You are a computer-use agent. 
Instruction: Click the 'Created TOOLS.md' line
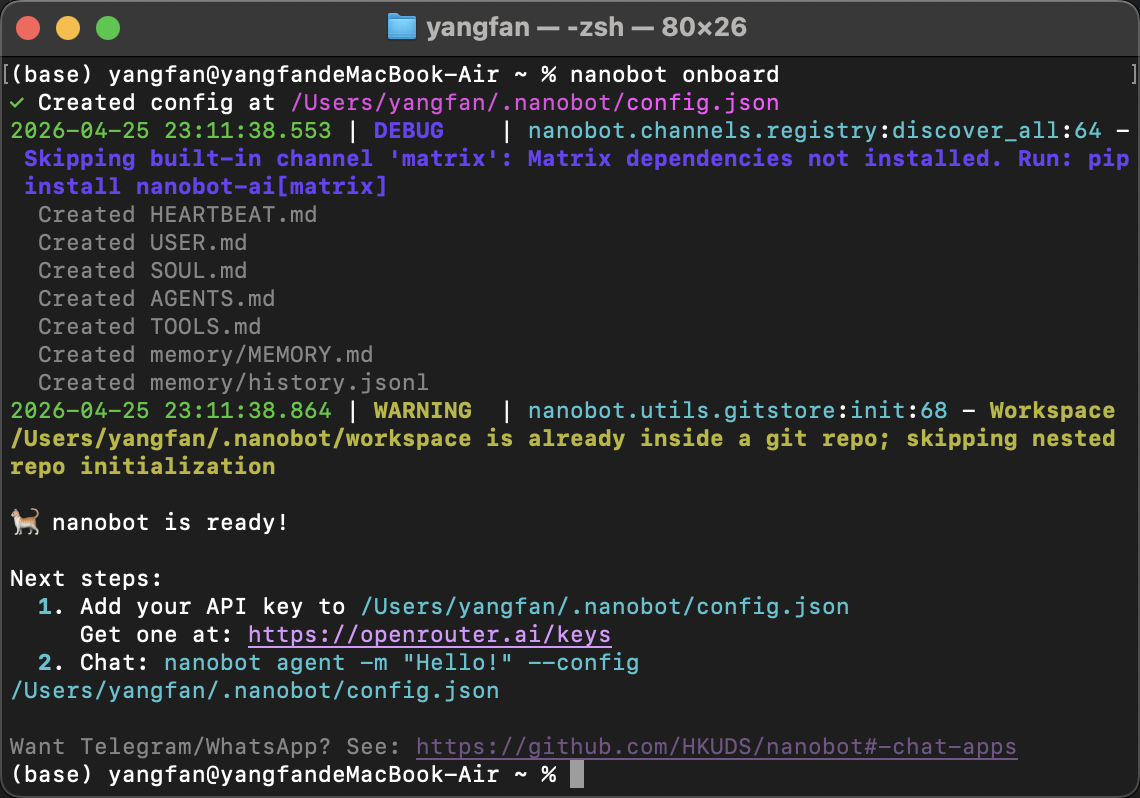pos(149,326)
